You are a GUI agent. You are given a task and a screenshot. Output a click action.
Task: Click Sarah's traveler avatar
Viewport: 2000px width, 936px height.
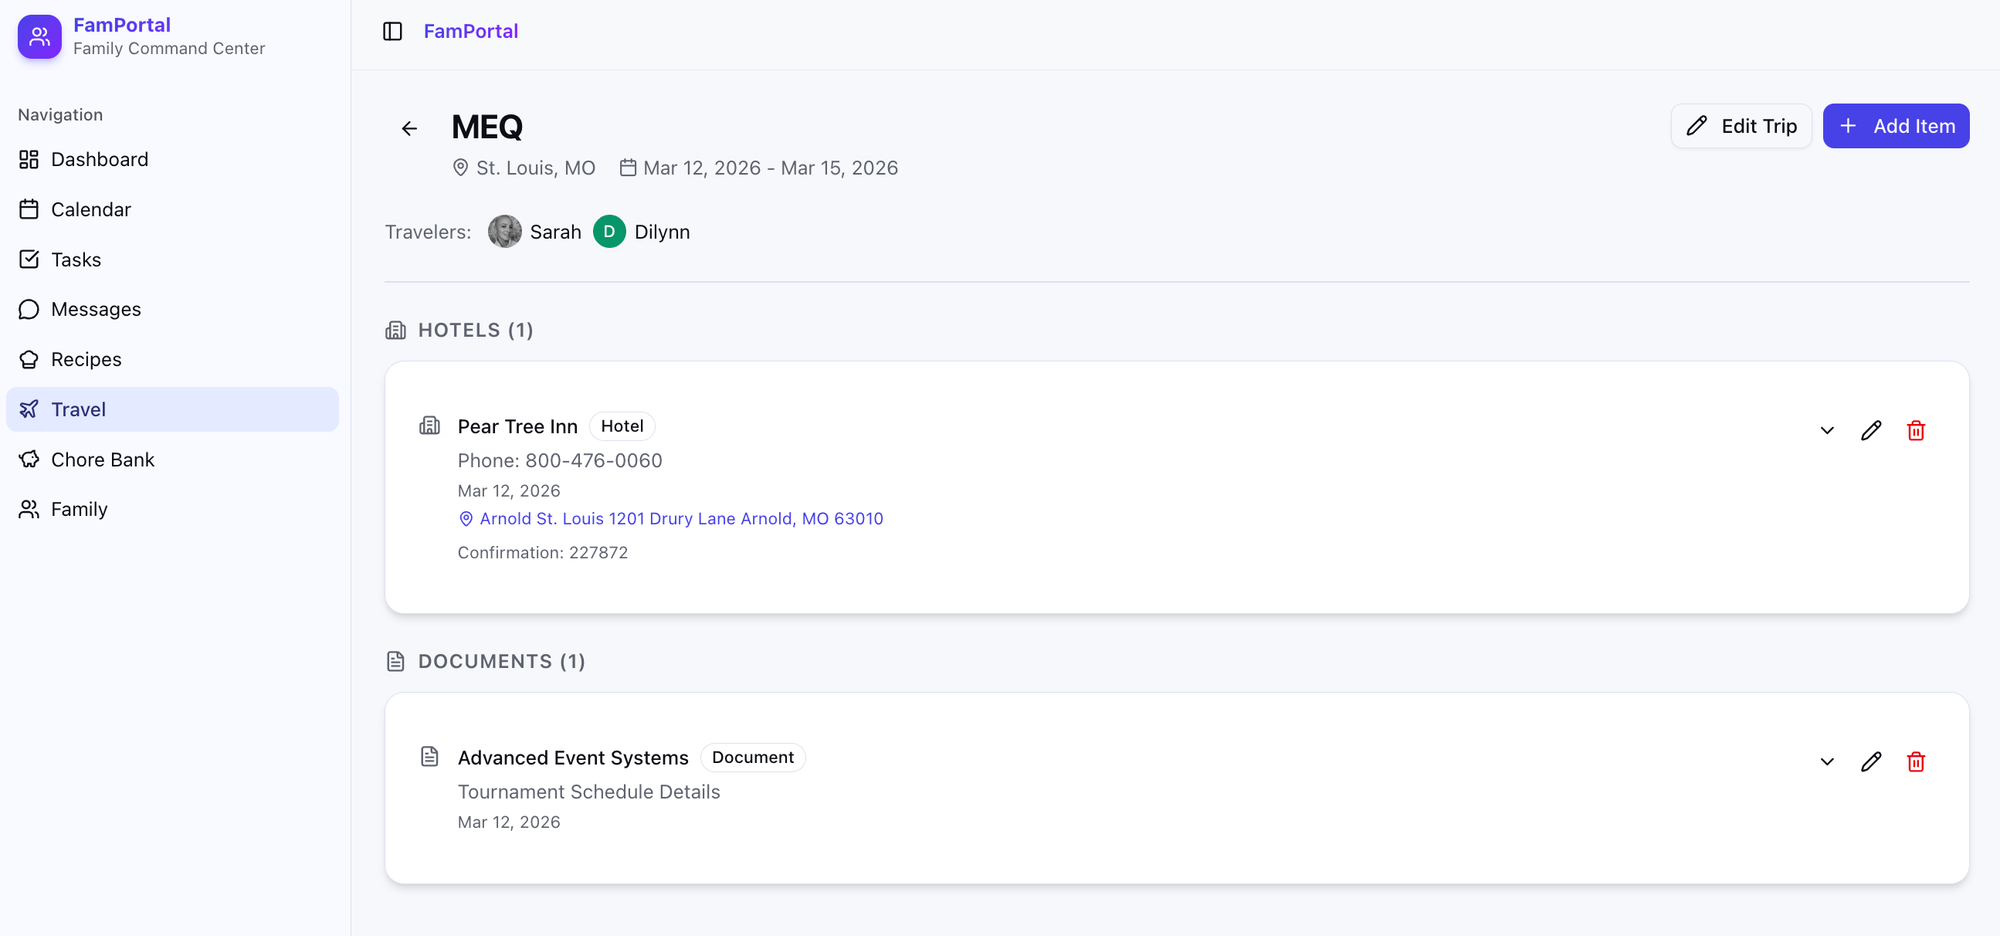pos(504,232)
